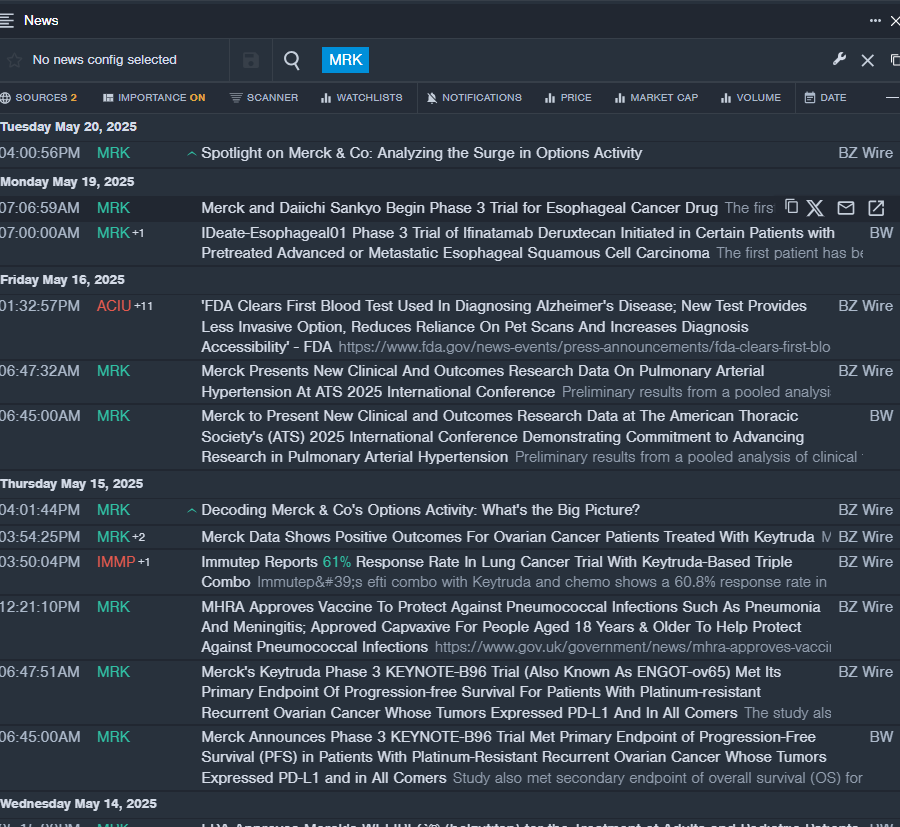Viewport: 900px width, 827px height.
Task: Click the search magnifier icon
Action: [292, 60]
